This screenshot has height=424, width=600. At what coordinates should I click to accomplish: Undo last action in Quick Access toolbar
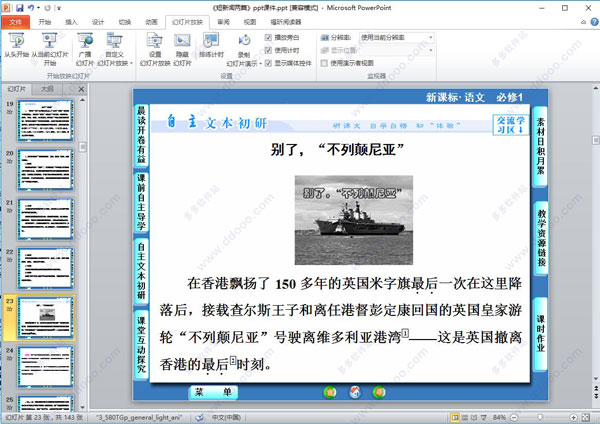31,7
